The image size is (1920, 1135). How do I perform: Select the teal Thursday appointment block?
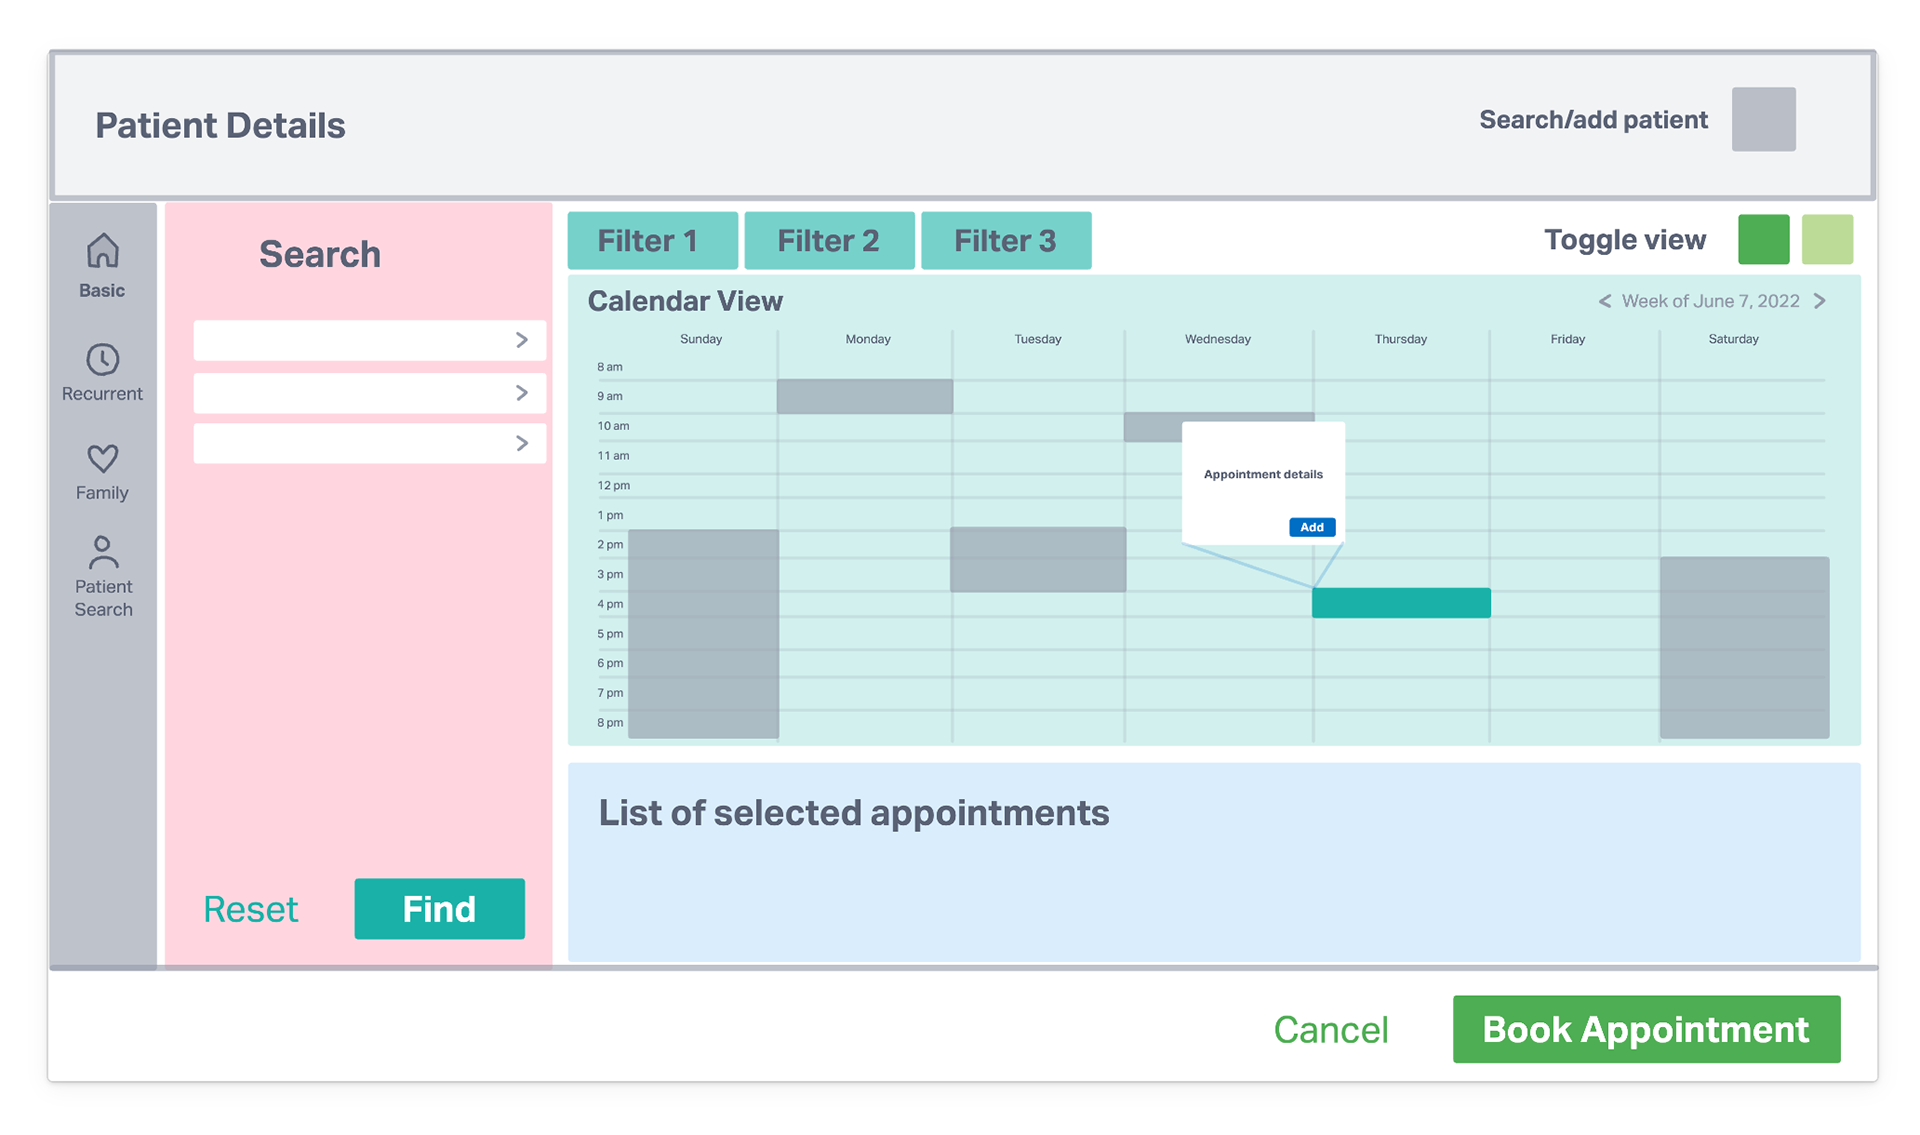pyautogui.click(x=1401, y=603)
